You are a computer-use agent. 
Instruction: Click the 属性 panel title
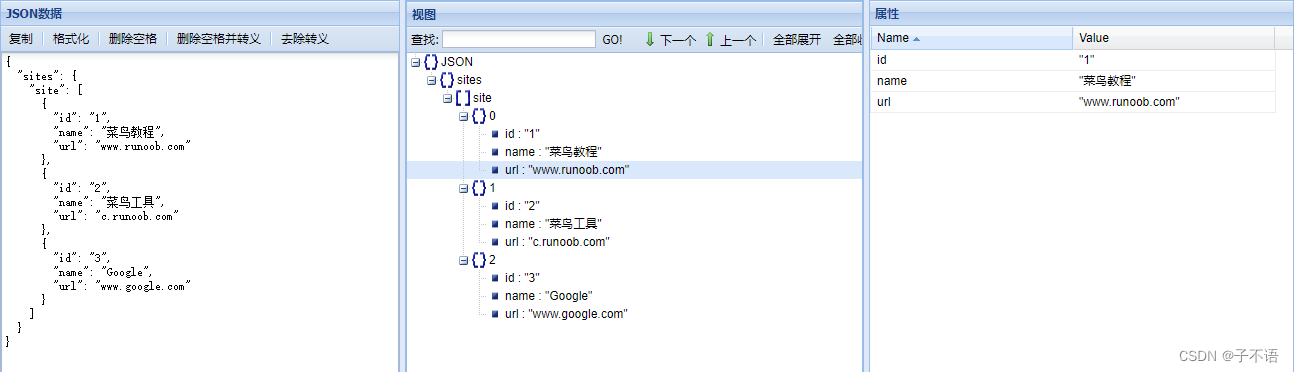888,13
